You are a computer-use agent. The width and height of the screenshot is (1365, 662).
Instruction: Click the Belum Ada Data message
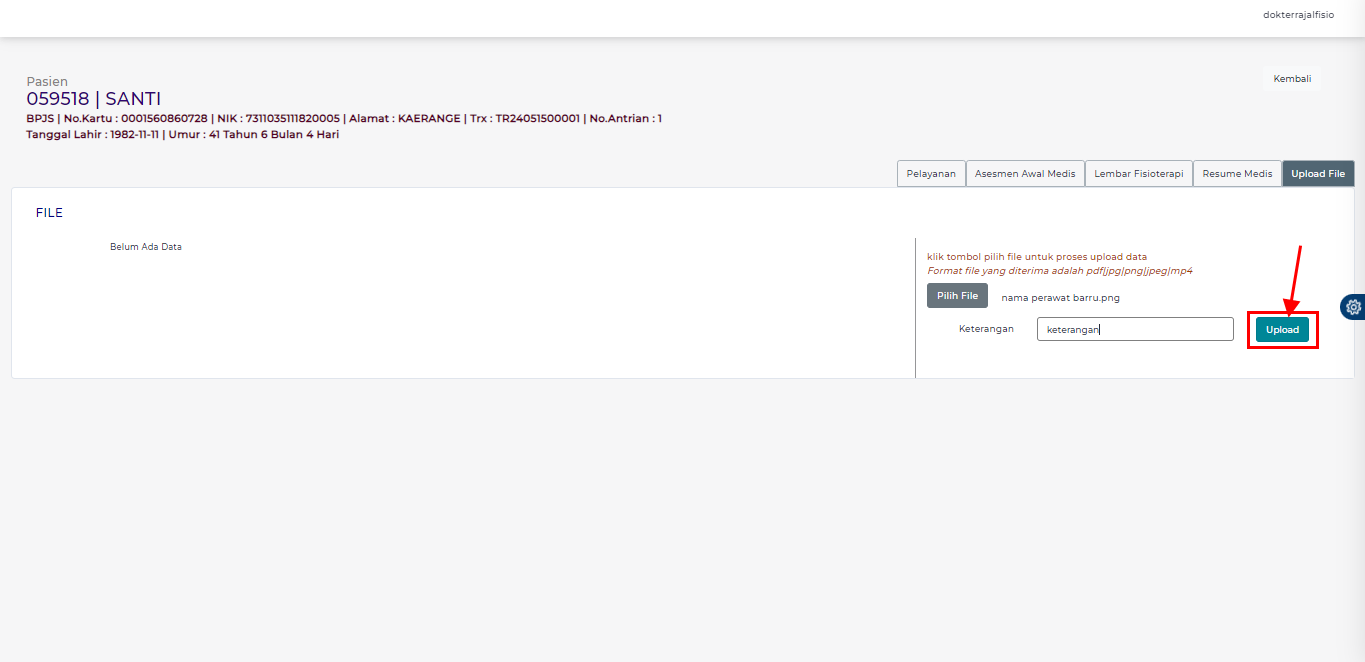[x=146, y=247]
